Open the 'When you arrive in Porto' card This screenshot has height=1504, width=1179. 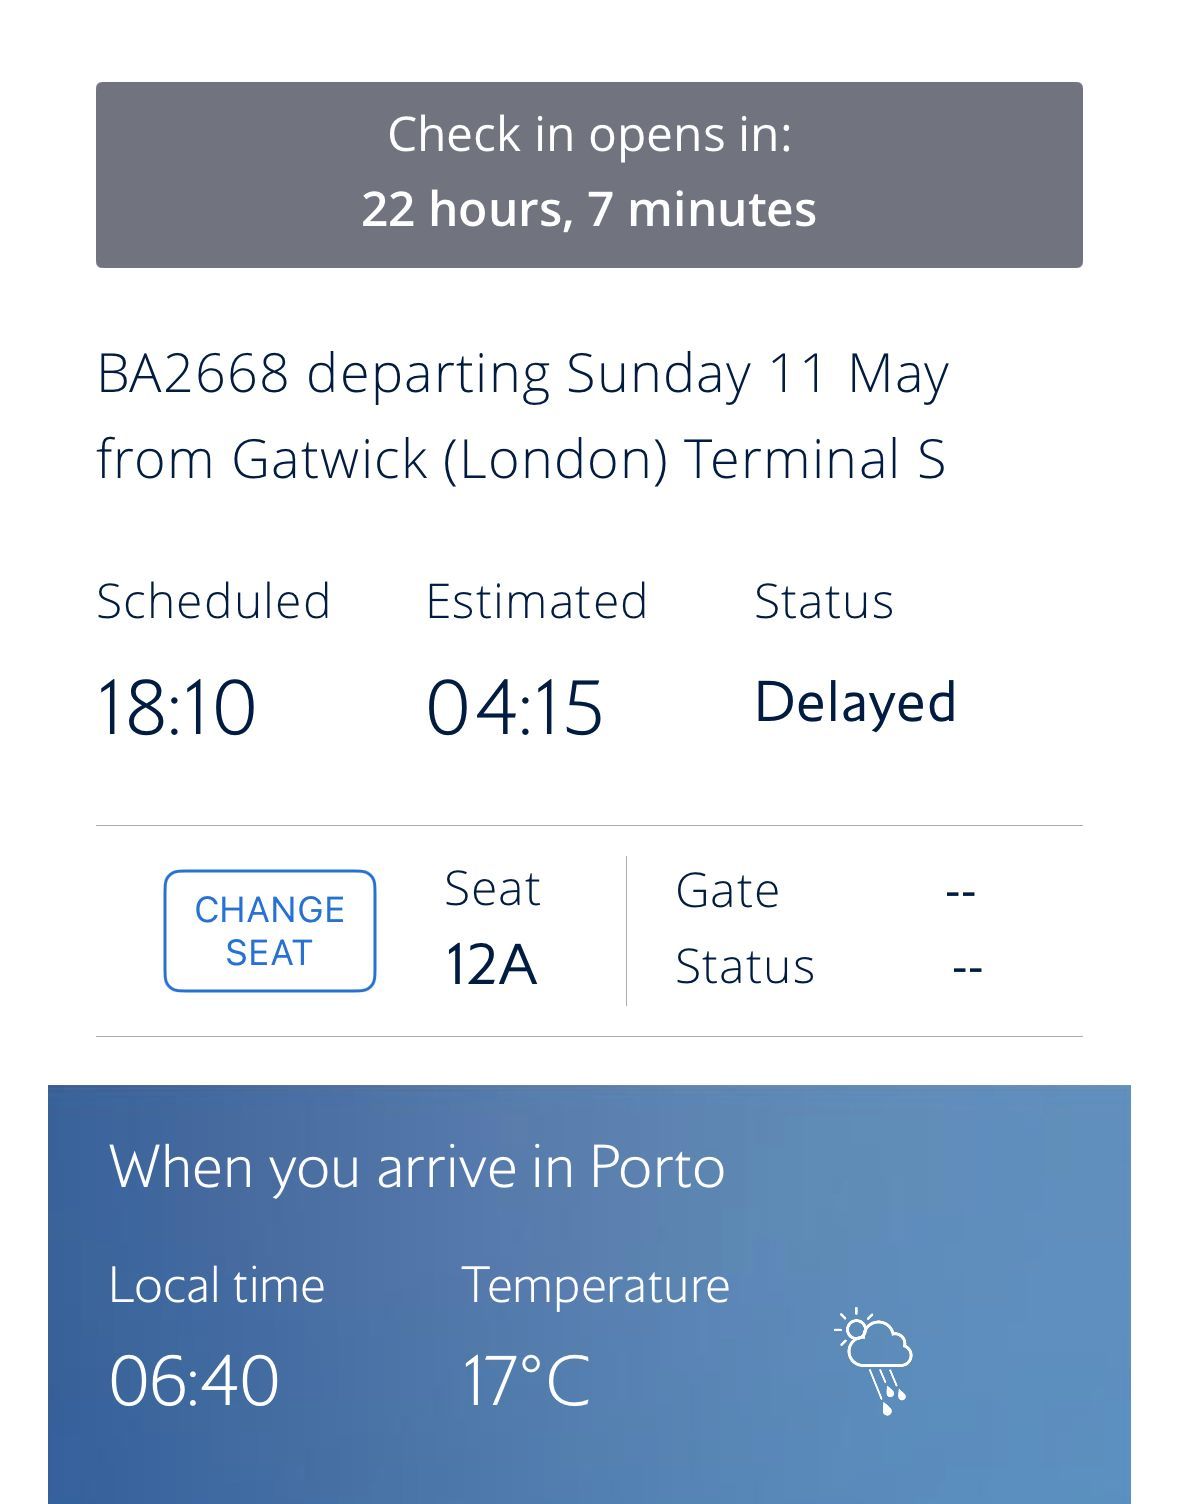click(x=589, y=1294)
